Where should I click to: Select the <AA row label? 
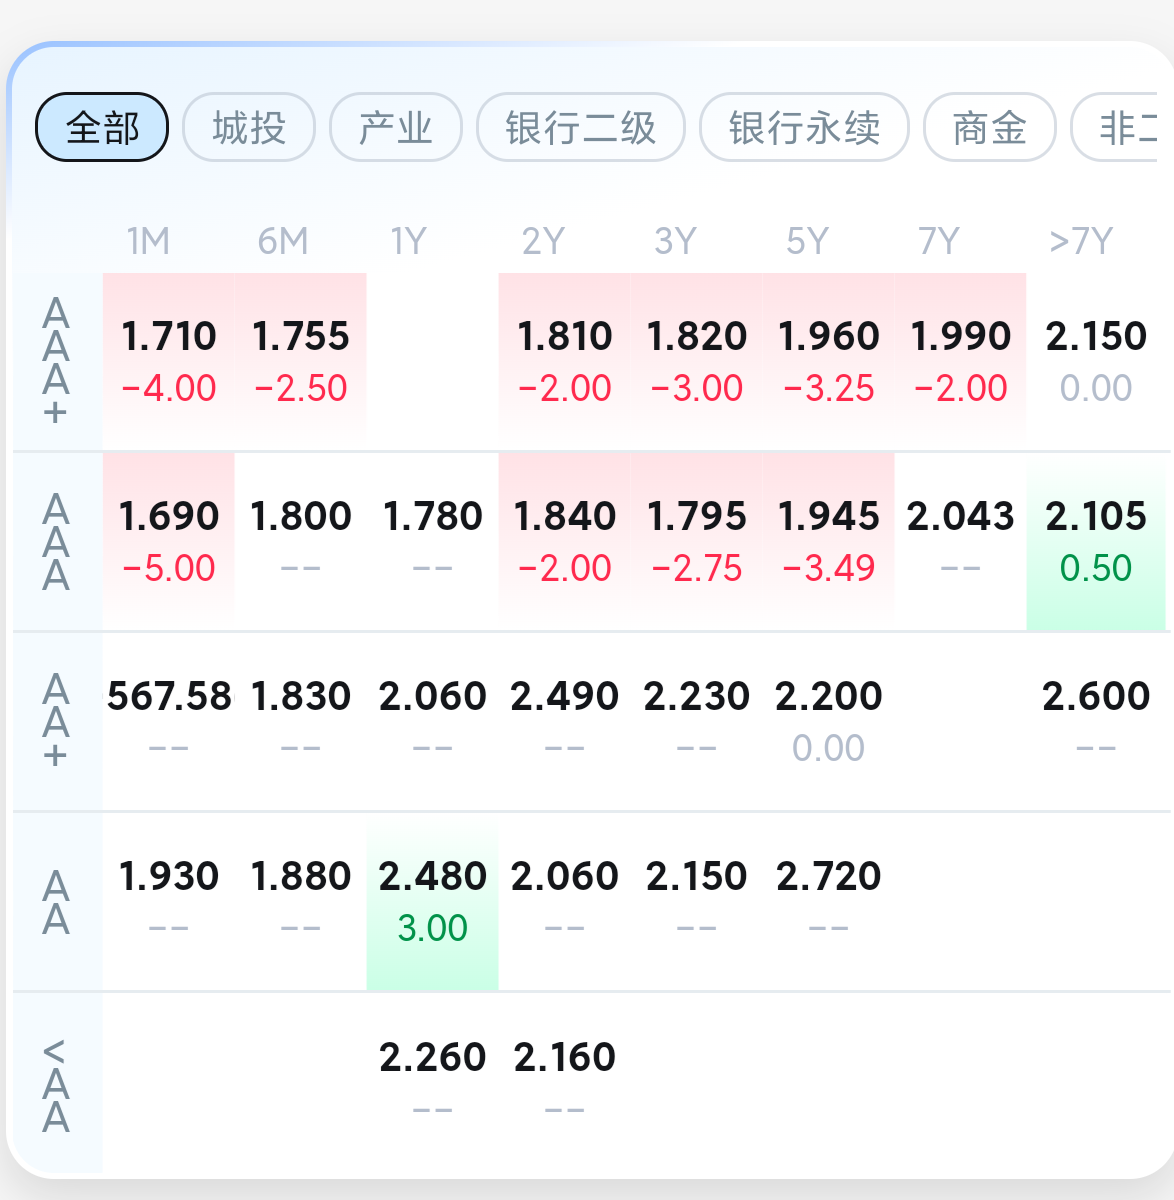point(56,1085)
